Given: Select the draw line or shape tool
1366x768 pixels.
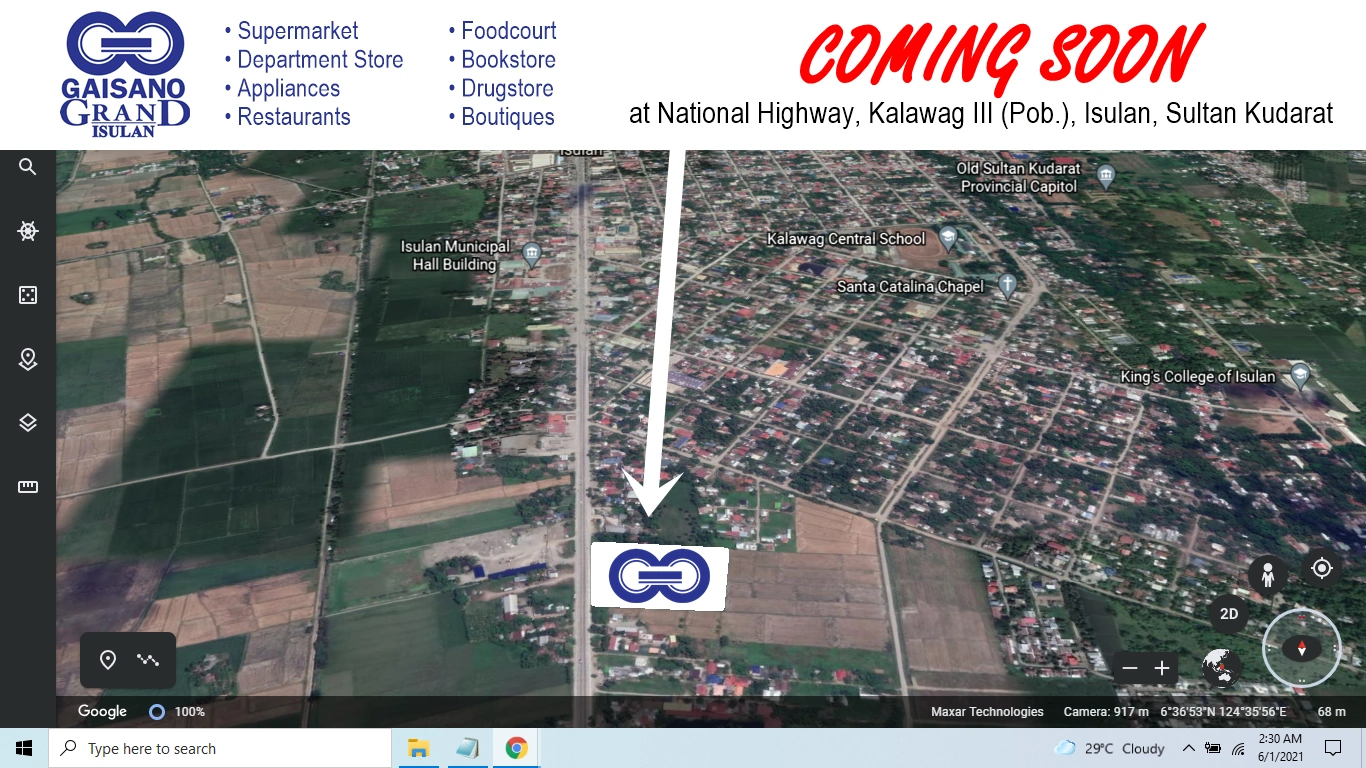Looking at the screenshot, I should (148, 660).
